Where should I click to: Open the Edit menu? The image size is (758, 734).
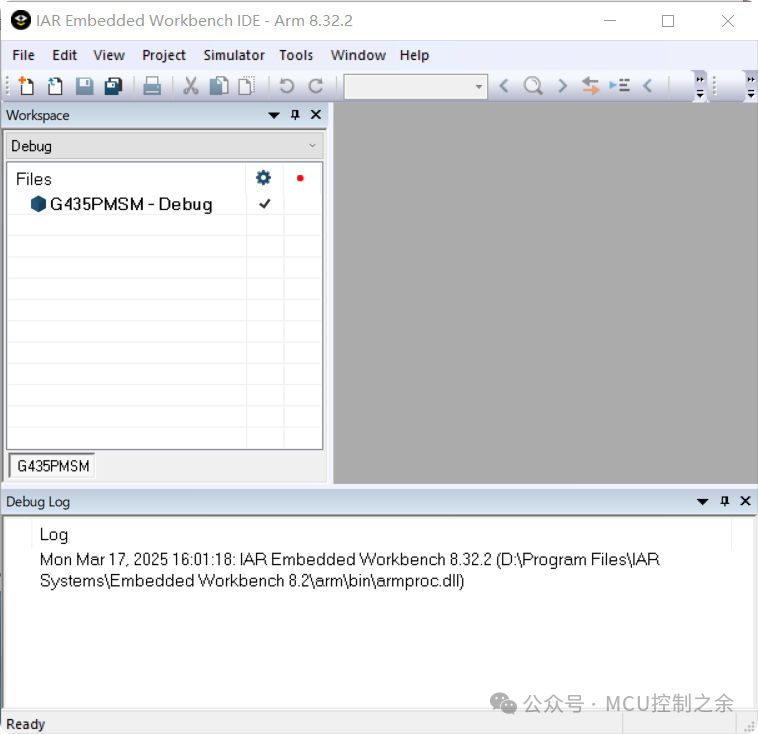(x=64, y=55)
